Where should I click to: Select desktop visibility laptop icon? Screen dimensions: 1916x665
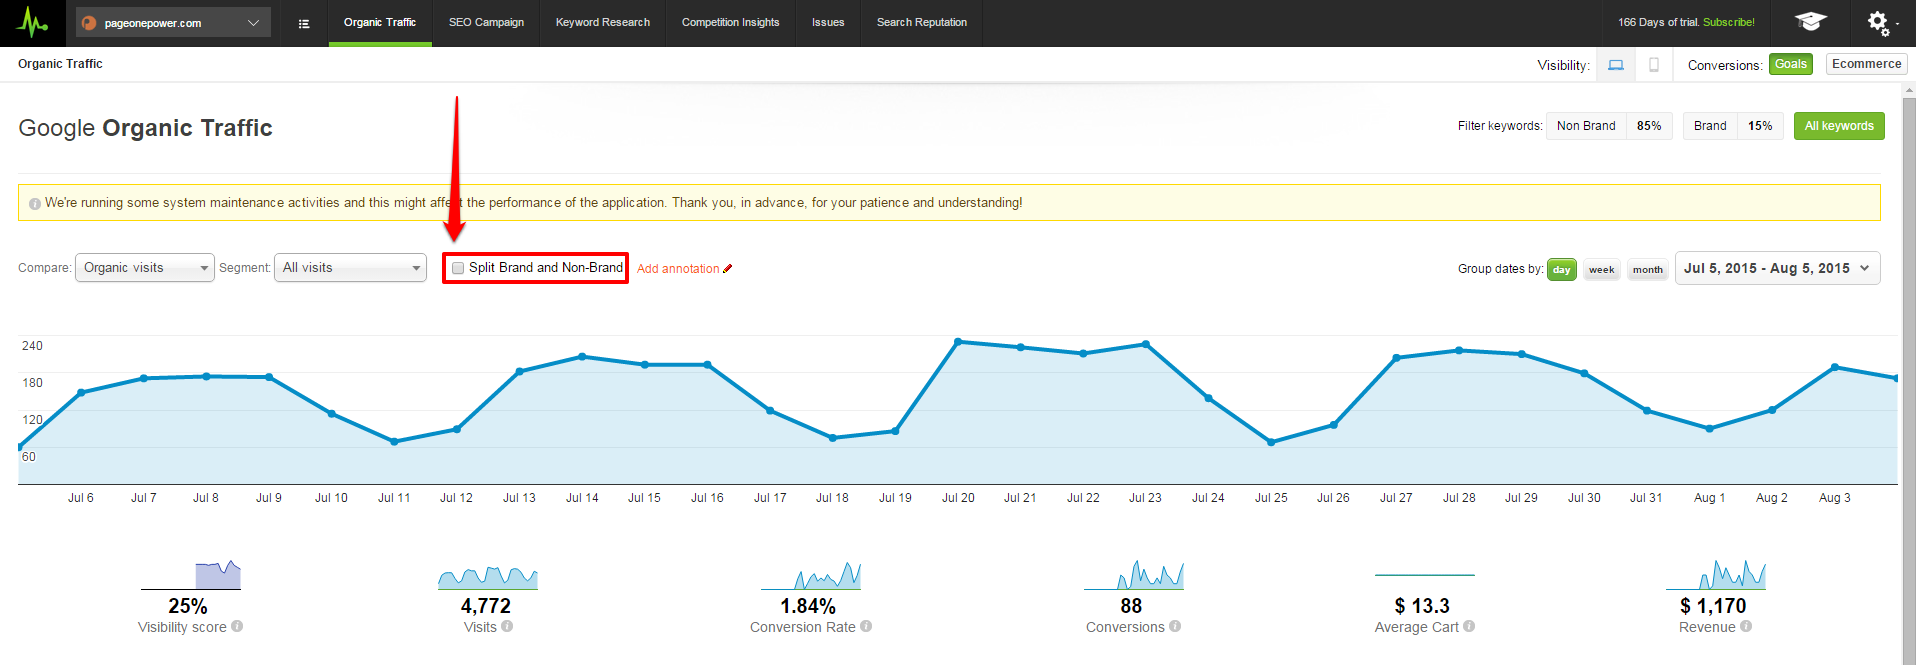coord(1616,65)
